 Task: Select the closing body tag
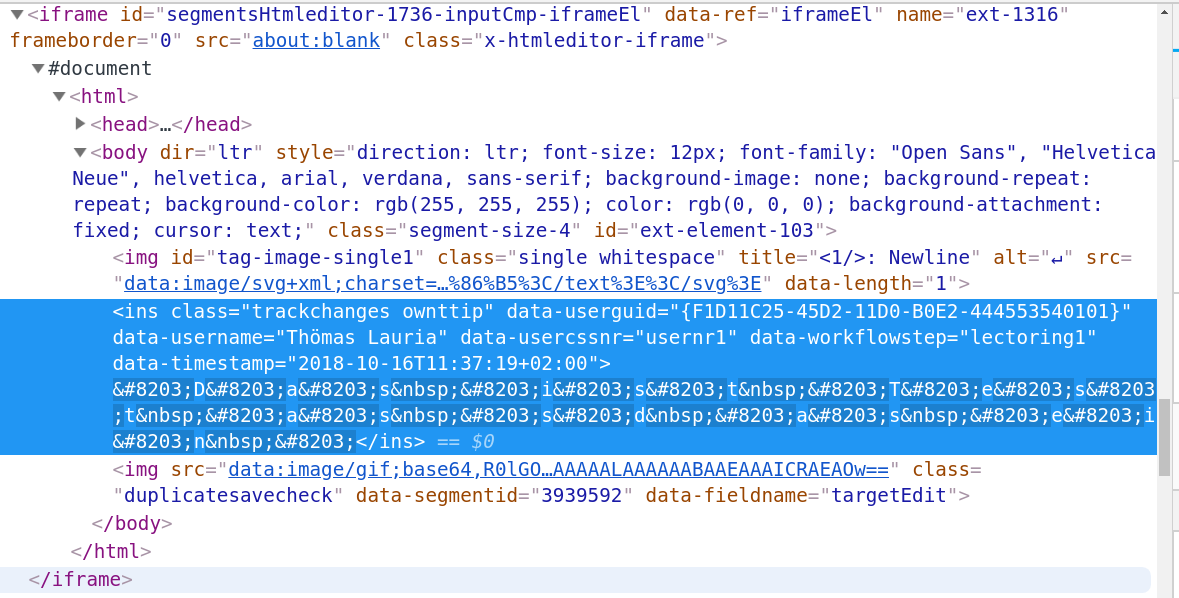132,523
